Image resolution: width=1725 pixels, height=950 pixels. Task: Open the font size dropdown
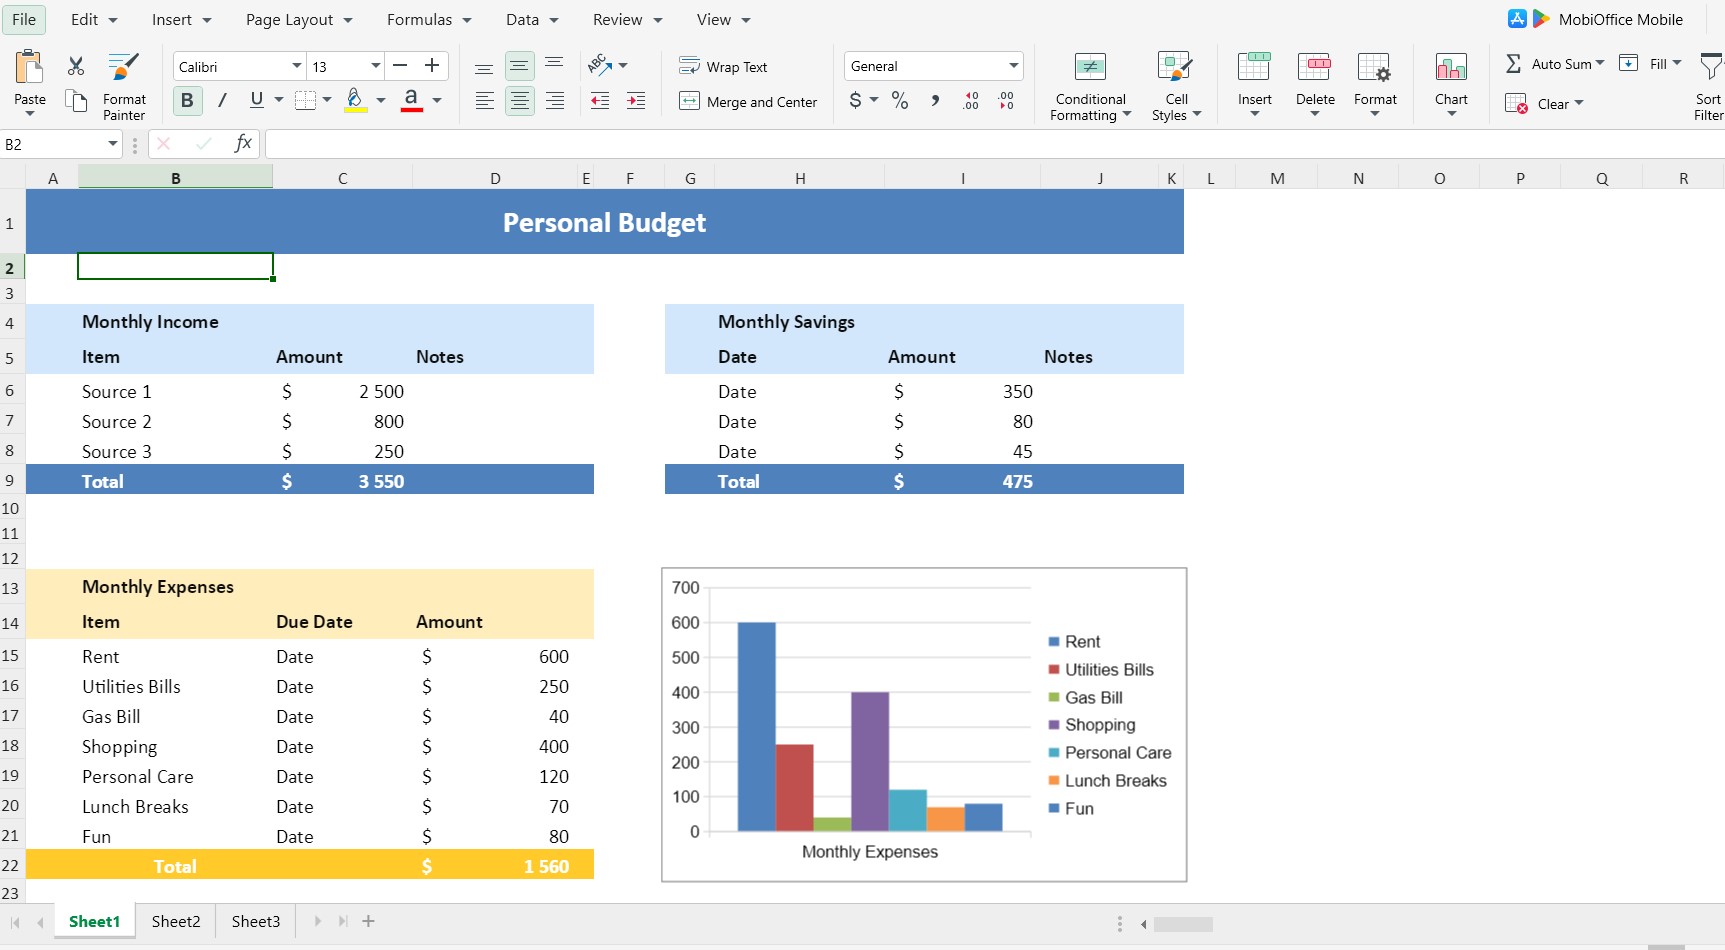pos(376,65)
